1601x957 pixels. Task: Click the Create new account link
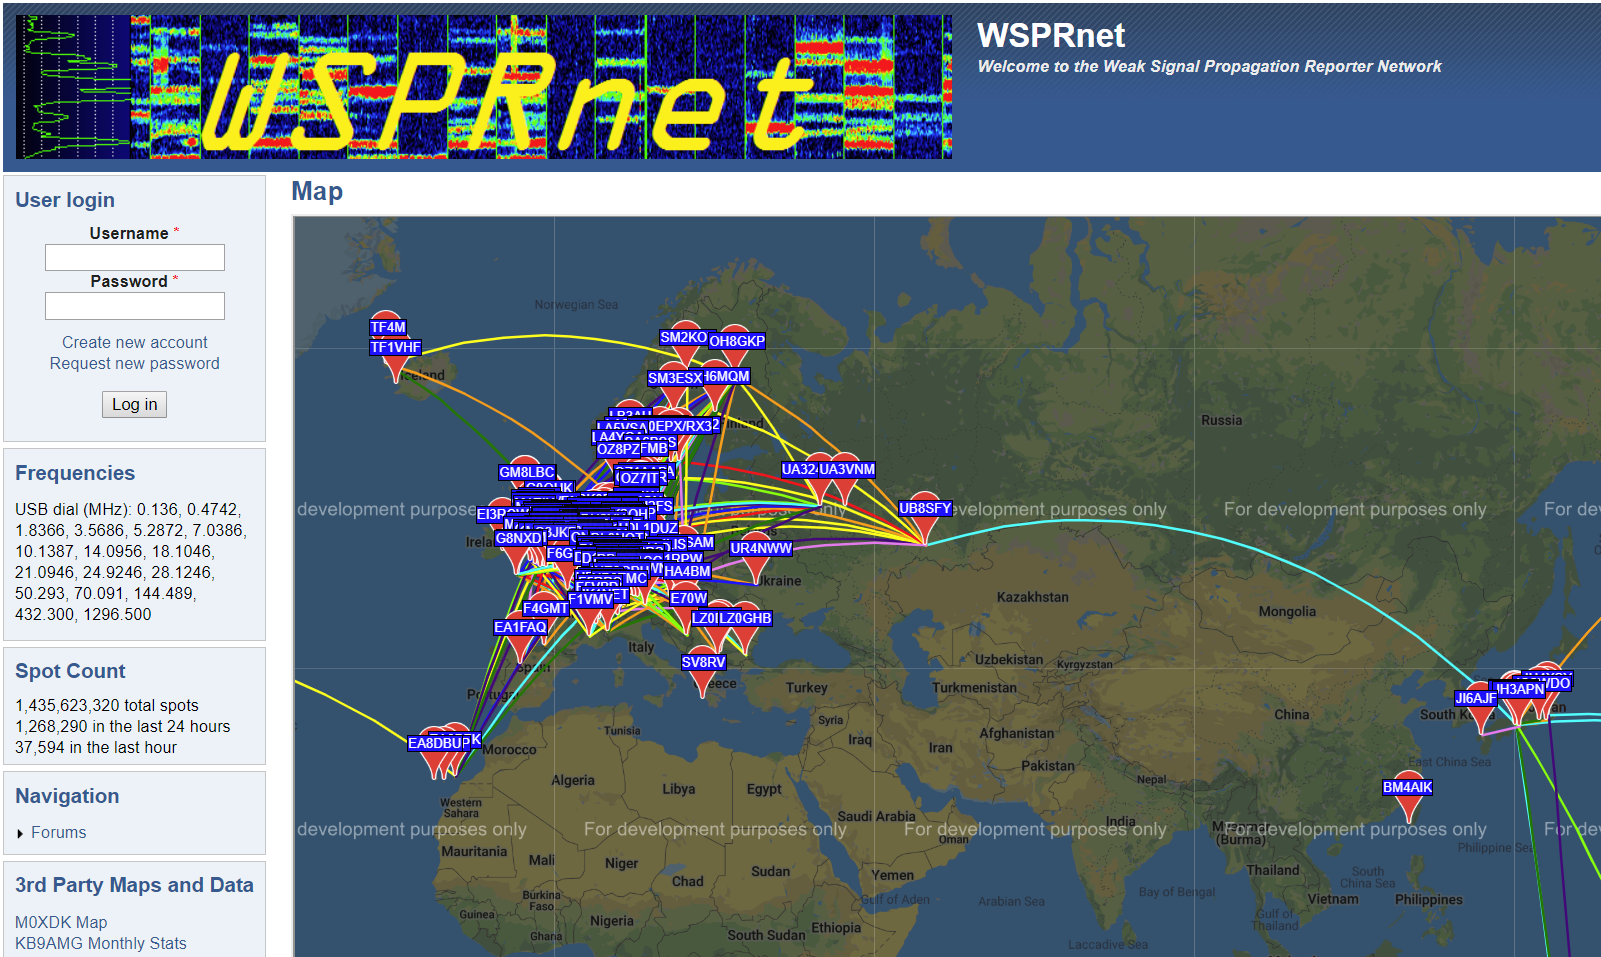point(135,342)
